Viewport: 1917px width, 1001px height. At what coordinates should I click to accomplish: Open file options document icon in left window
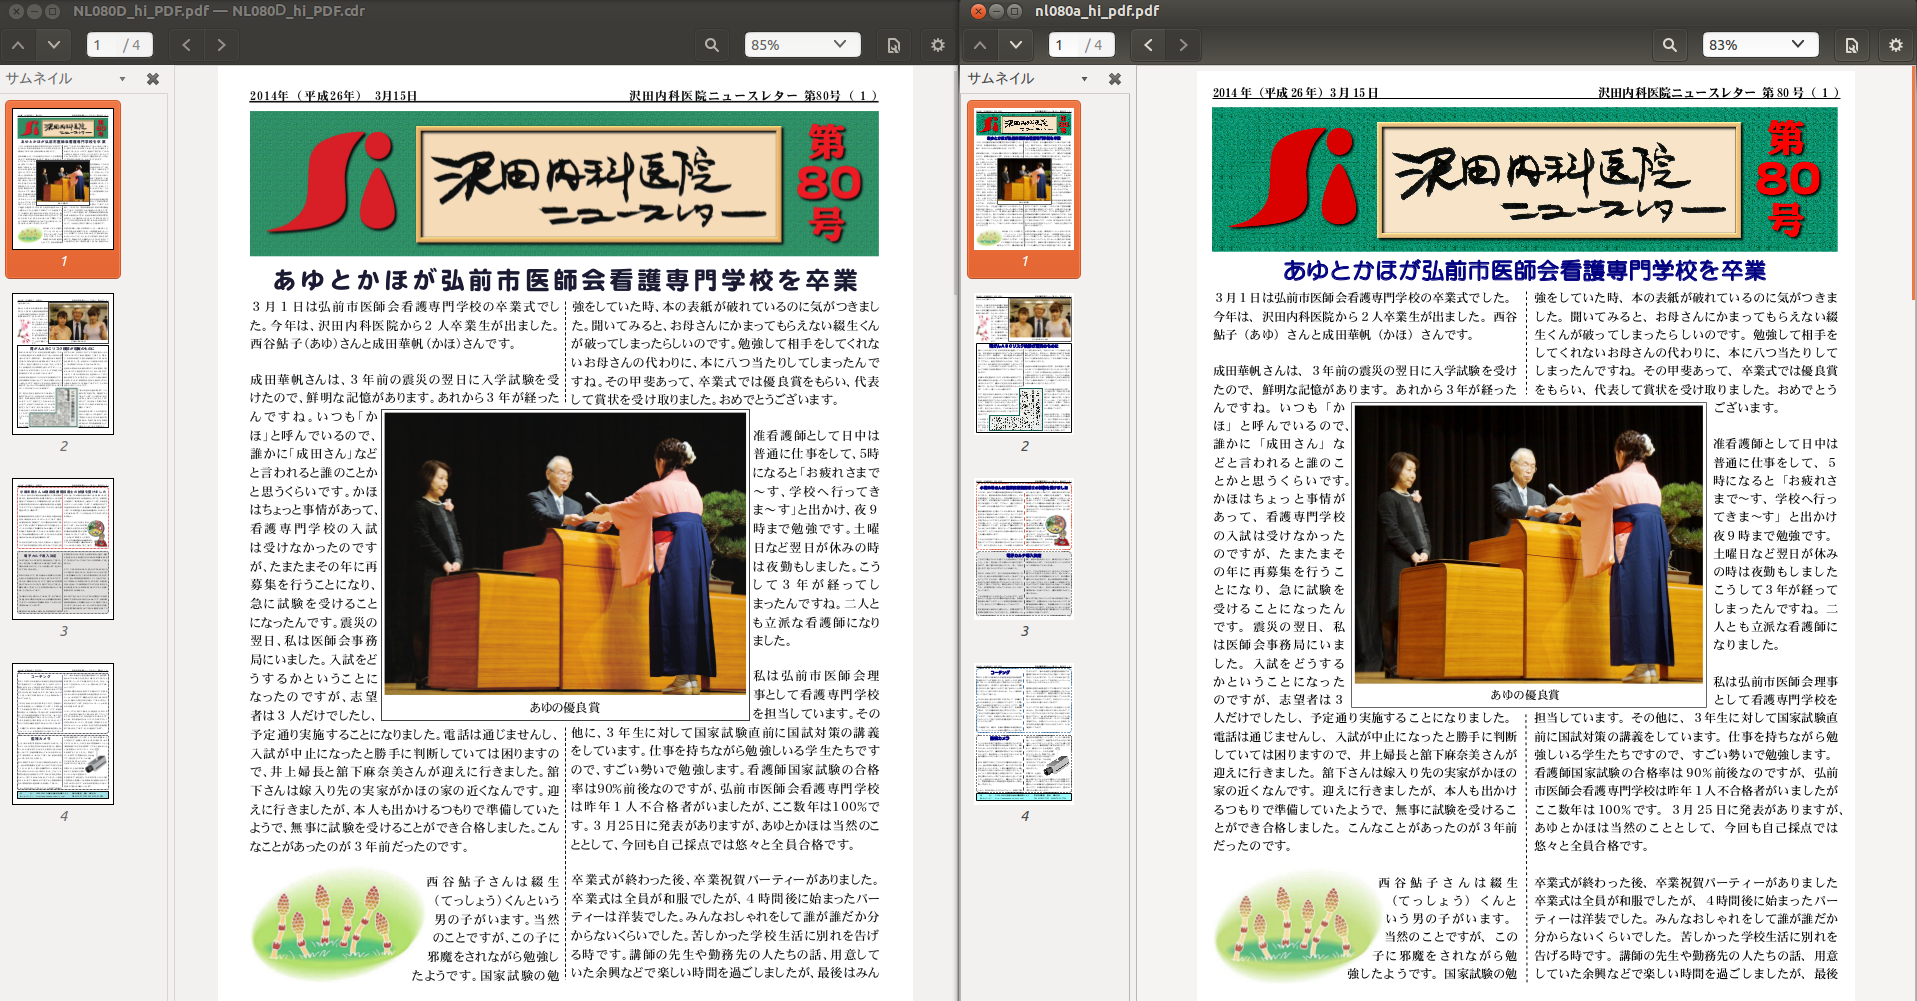[x=894, y=45]
